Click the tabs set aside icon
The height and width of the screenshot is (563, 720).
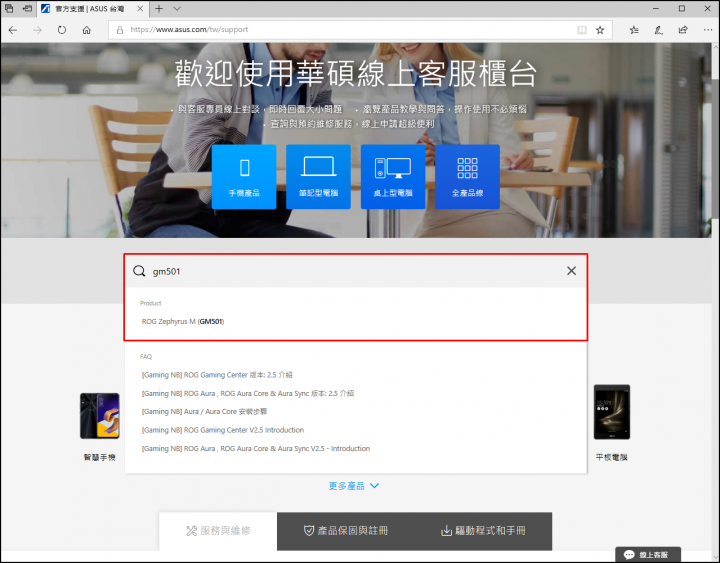[x=9, y=8]
